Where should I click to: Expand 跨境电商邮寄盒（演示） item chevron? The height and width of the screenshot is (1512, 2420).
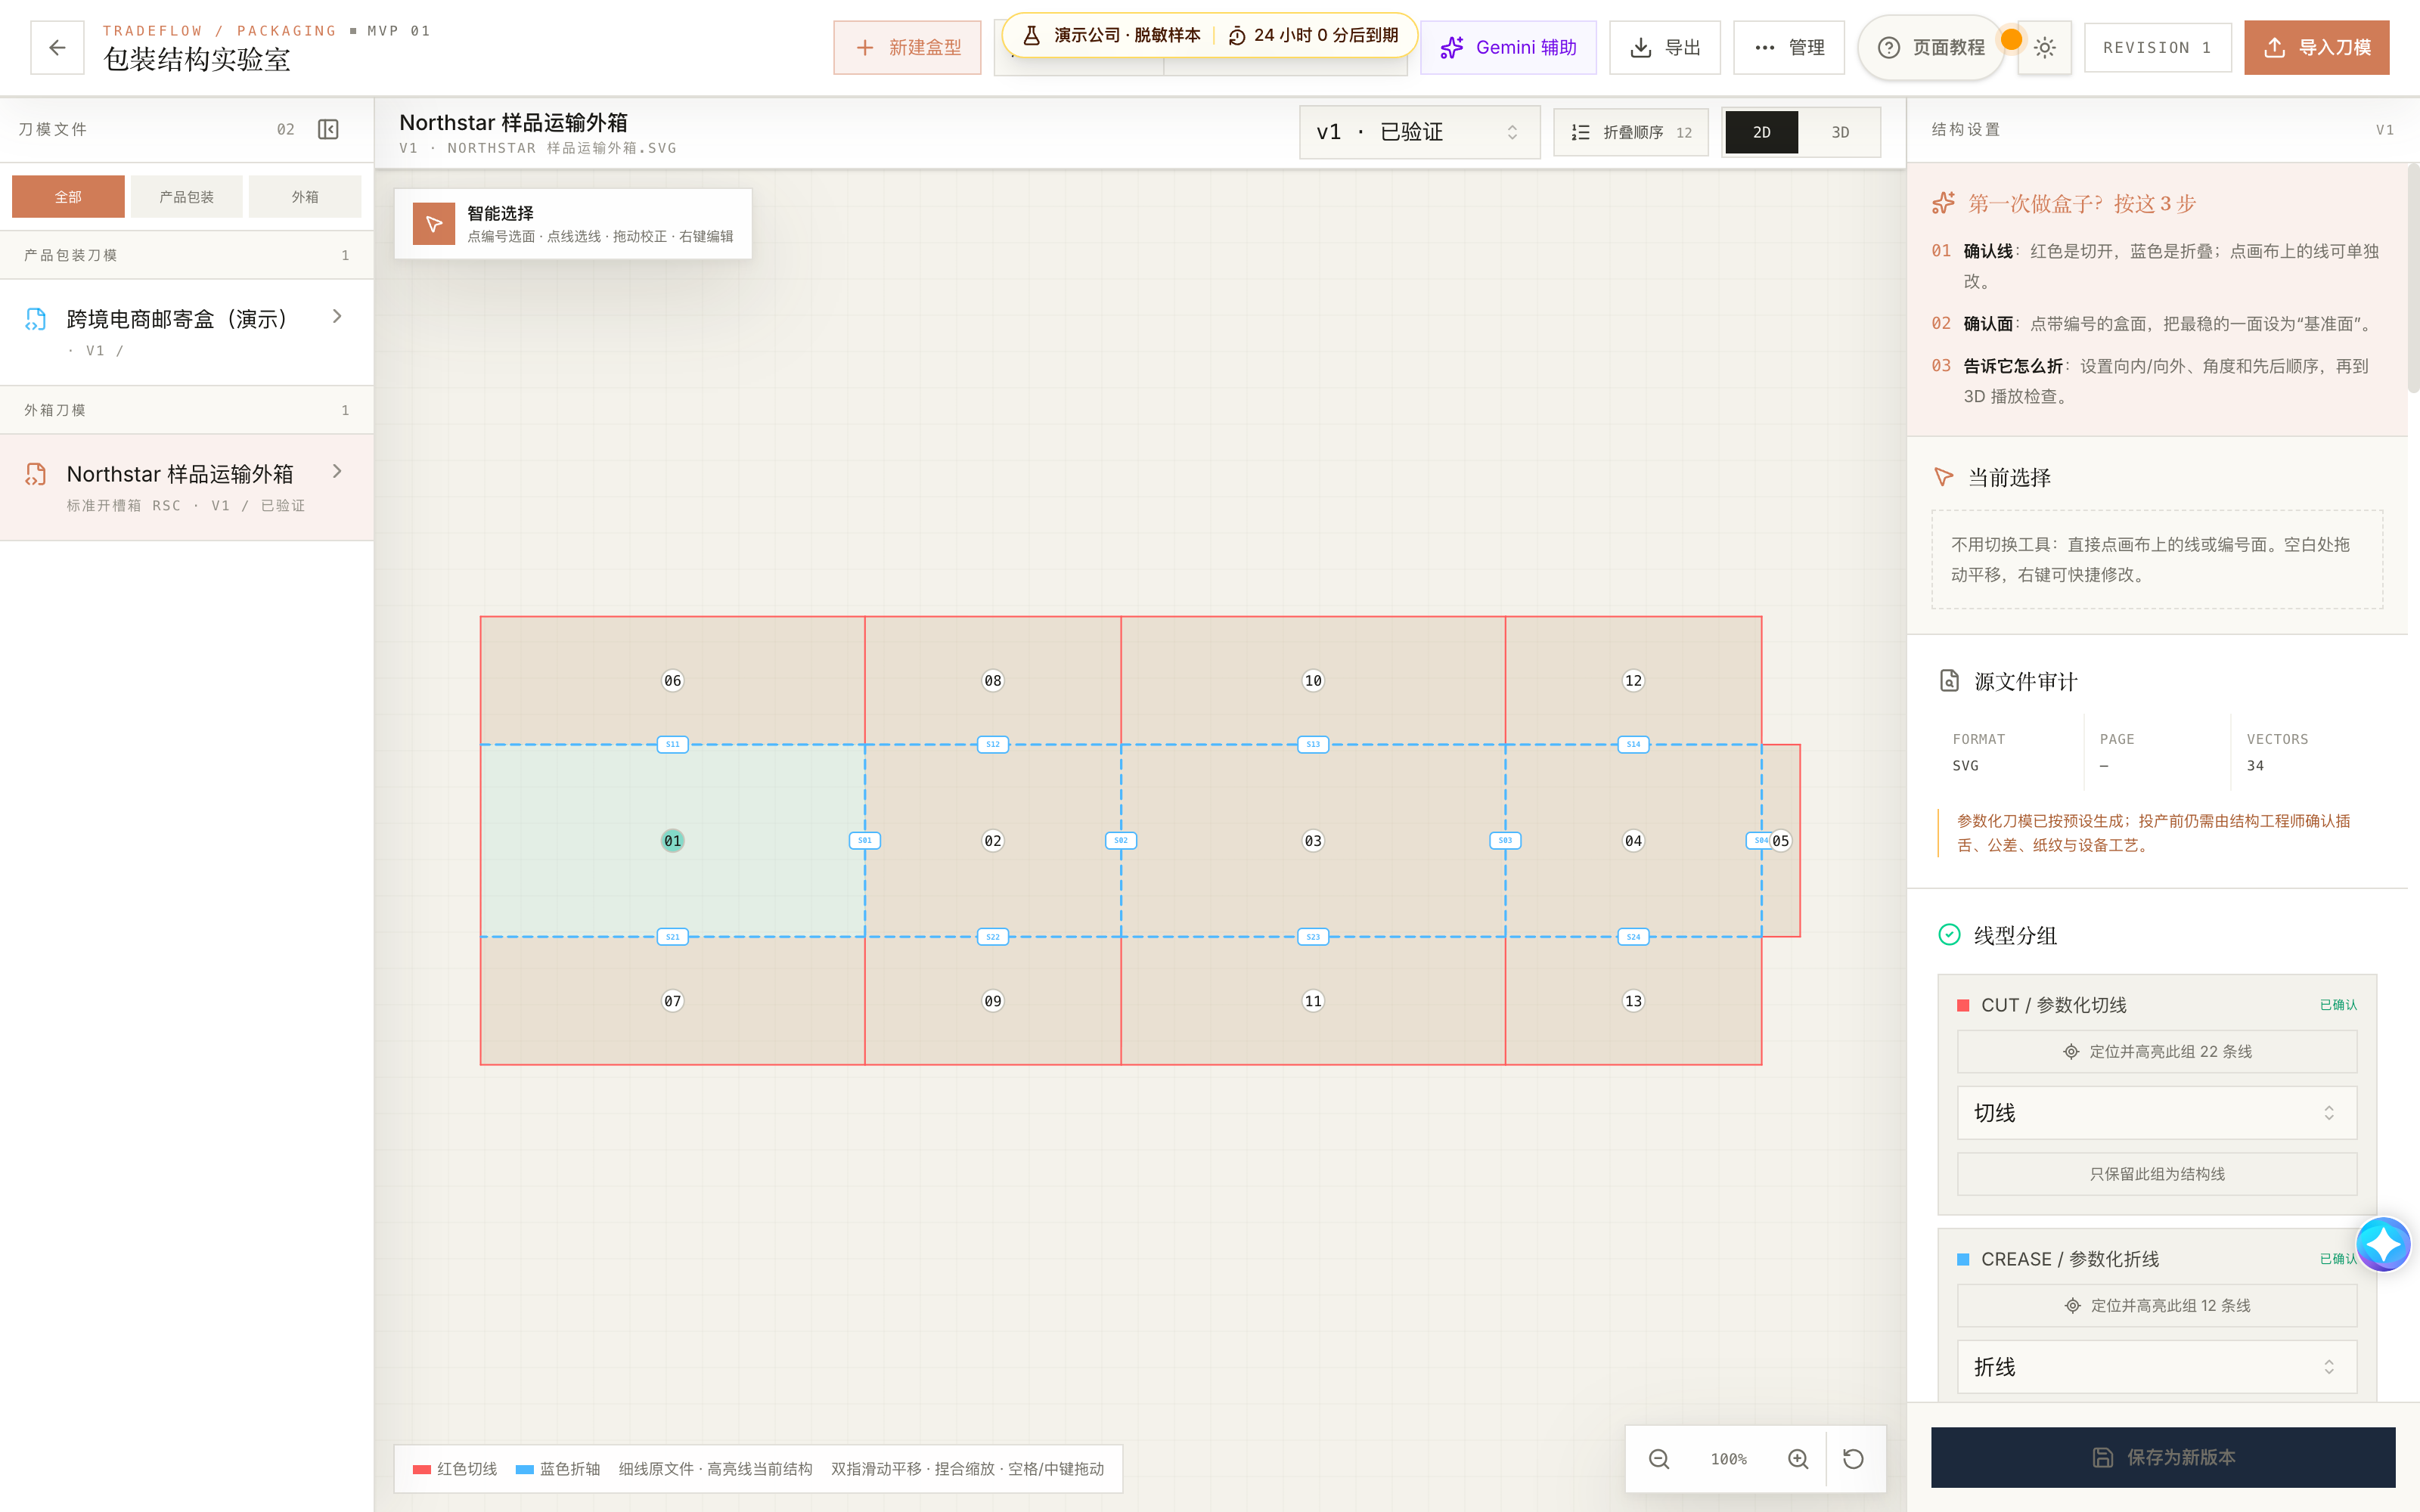(337, 317)
